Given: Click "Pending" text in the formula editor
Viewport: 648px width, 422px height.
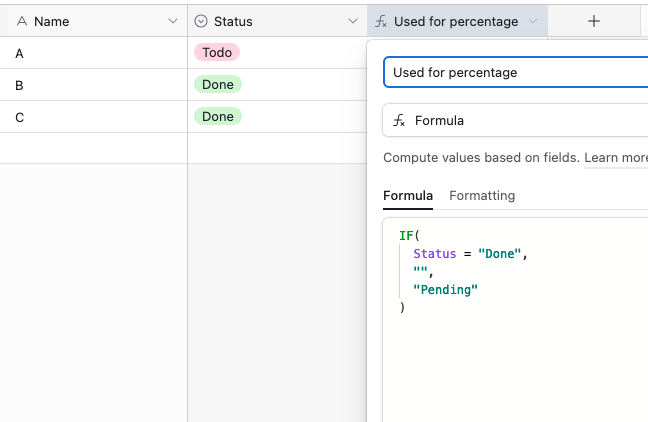Looking at the screenshot, I should pos(446,290).
